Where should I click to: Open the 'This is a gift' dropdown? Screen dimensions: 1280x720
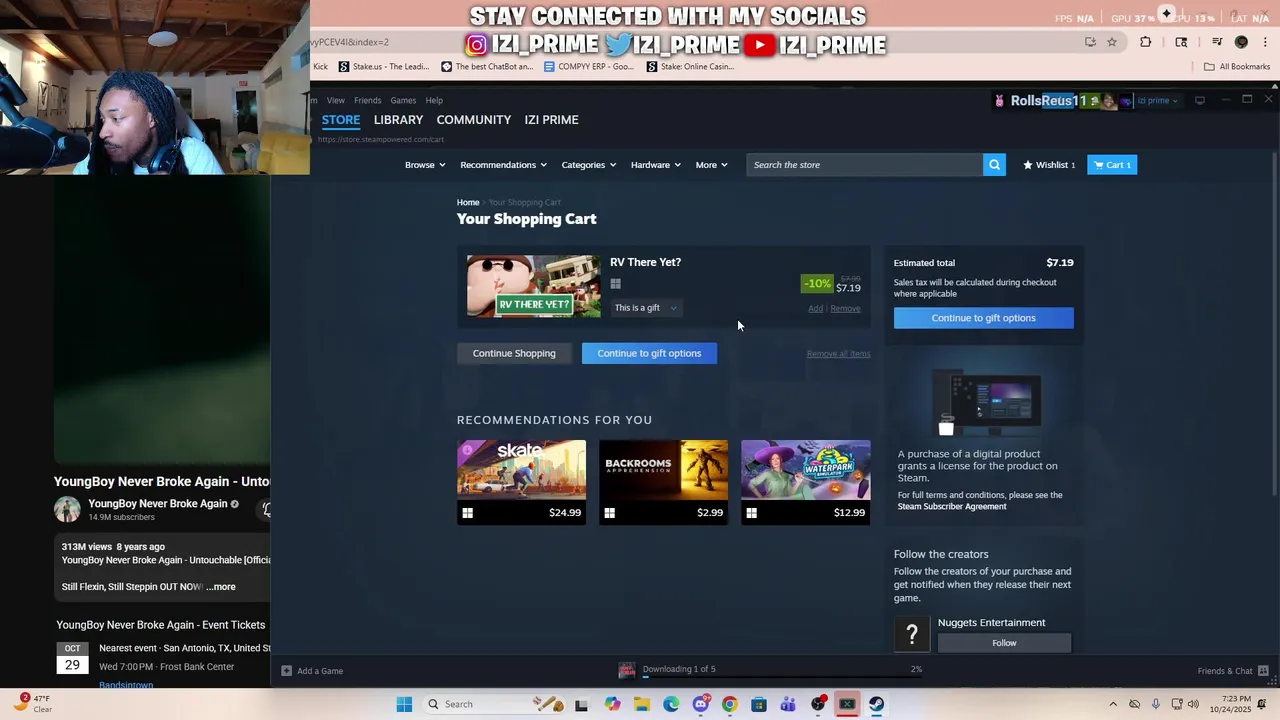tap(645, 308)
